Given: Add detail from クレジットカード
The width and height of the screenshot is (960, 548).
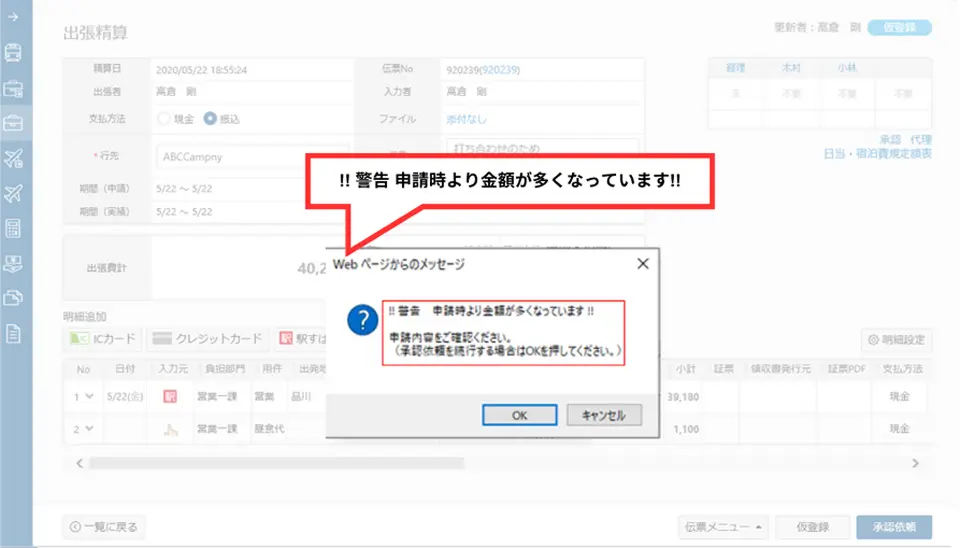Looking at the screenshot, I should click(208, 339).
